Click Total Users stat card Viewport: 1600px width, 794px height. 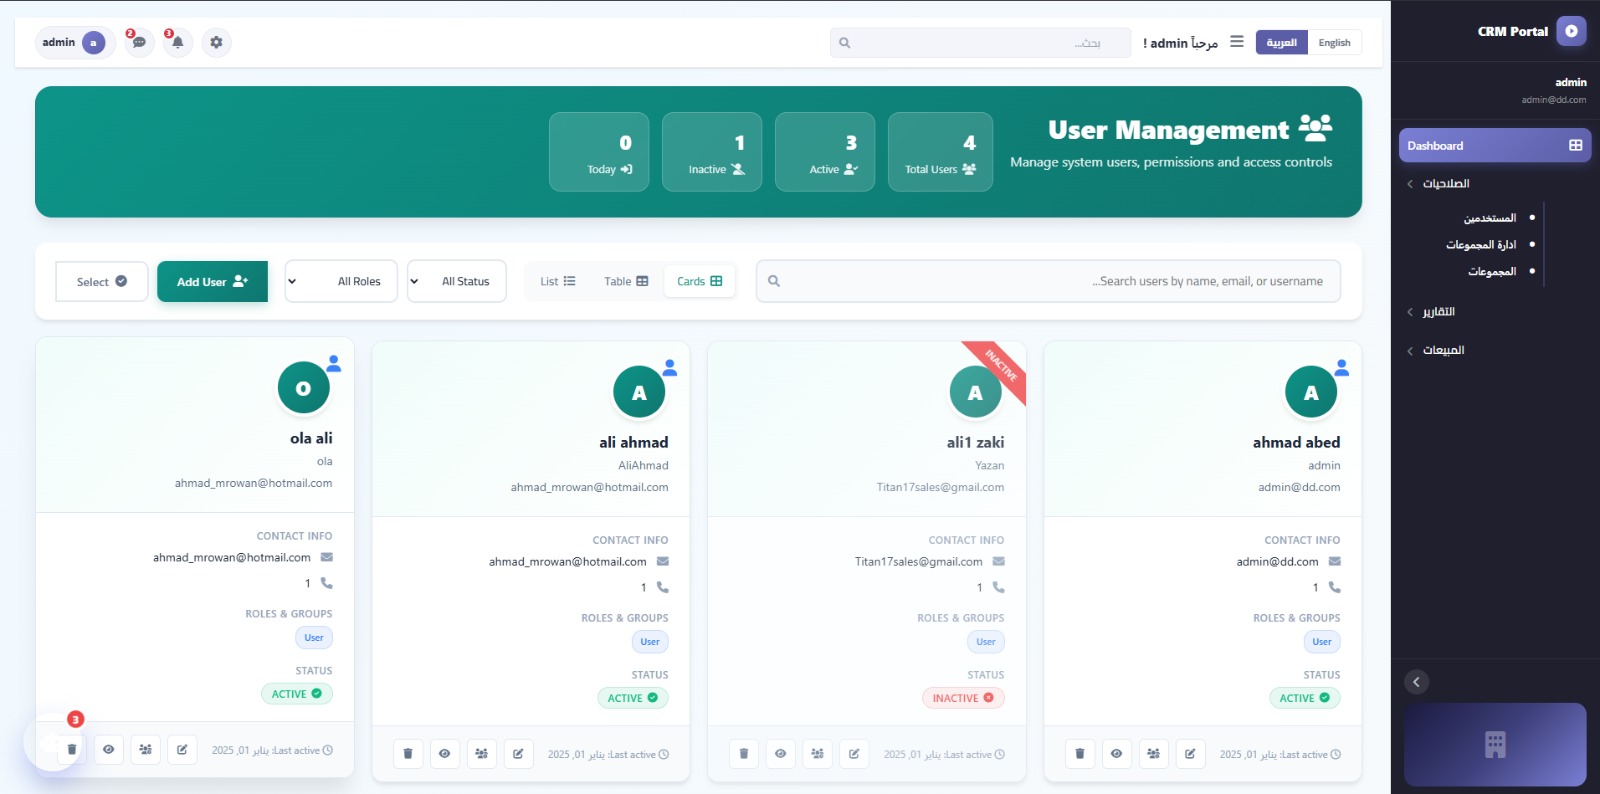(x=940, y=152)
